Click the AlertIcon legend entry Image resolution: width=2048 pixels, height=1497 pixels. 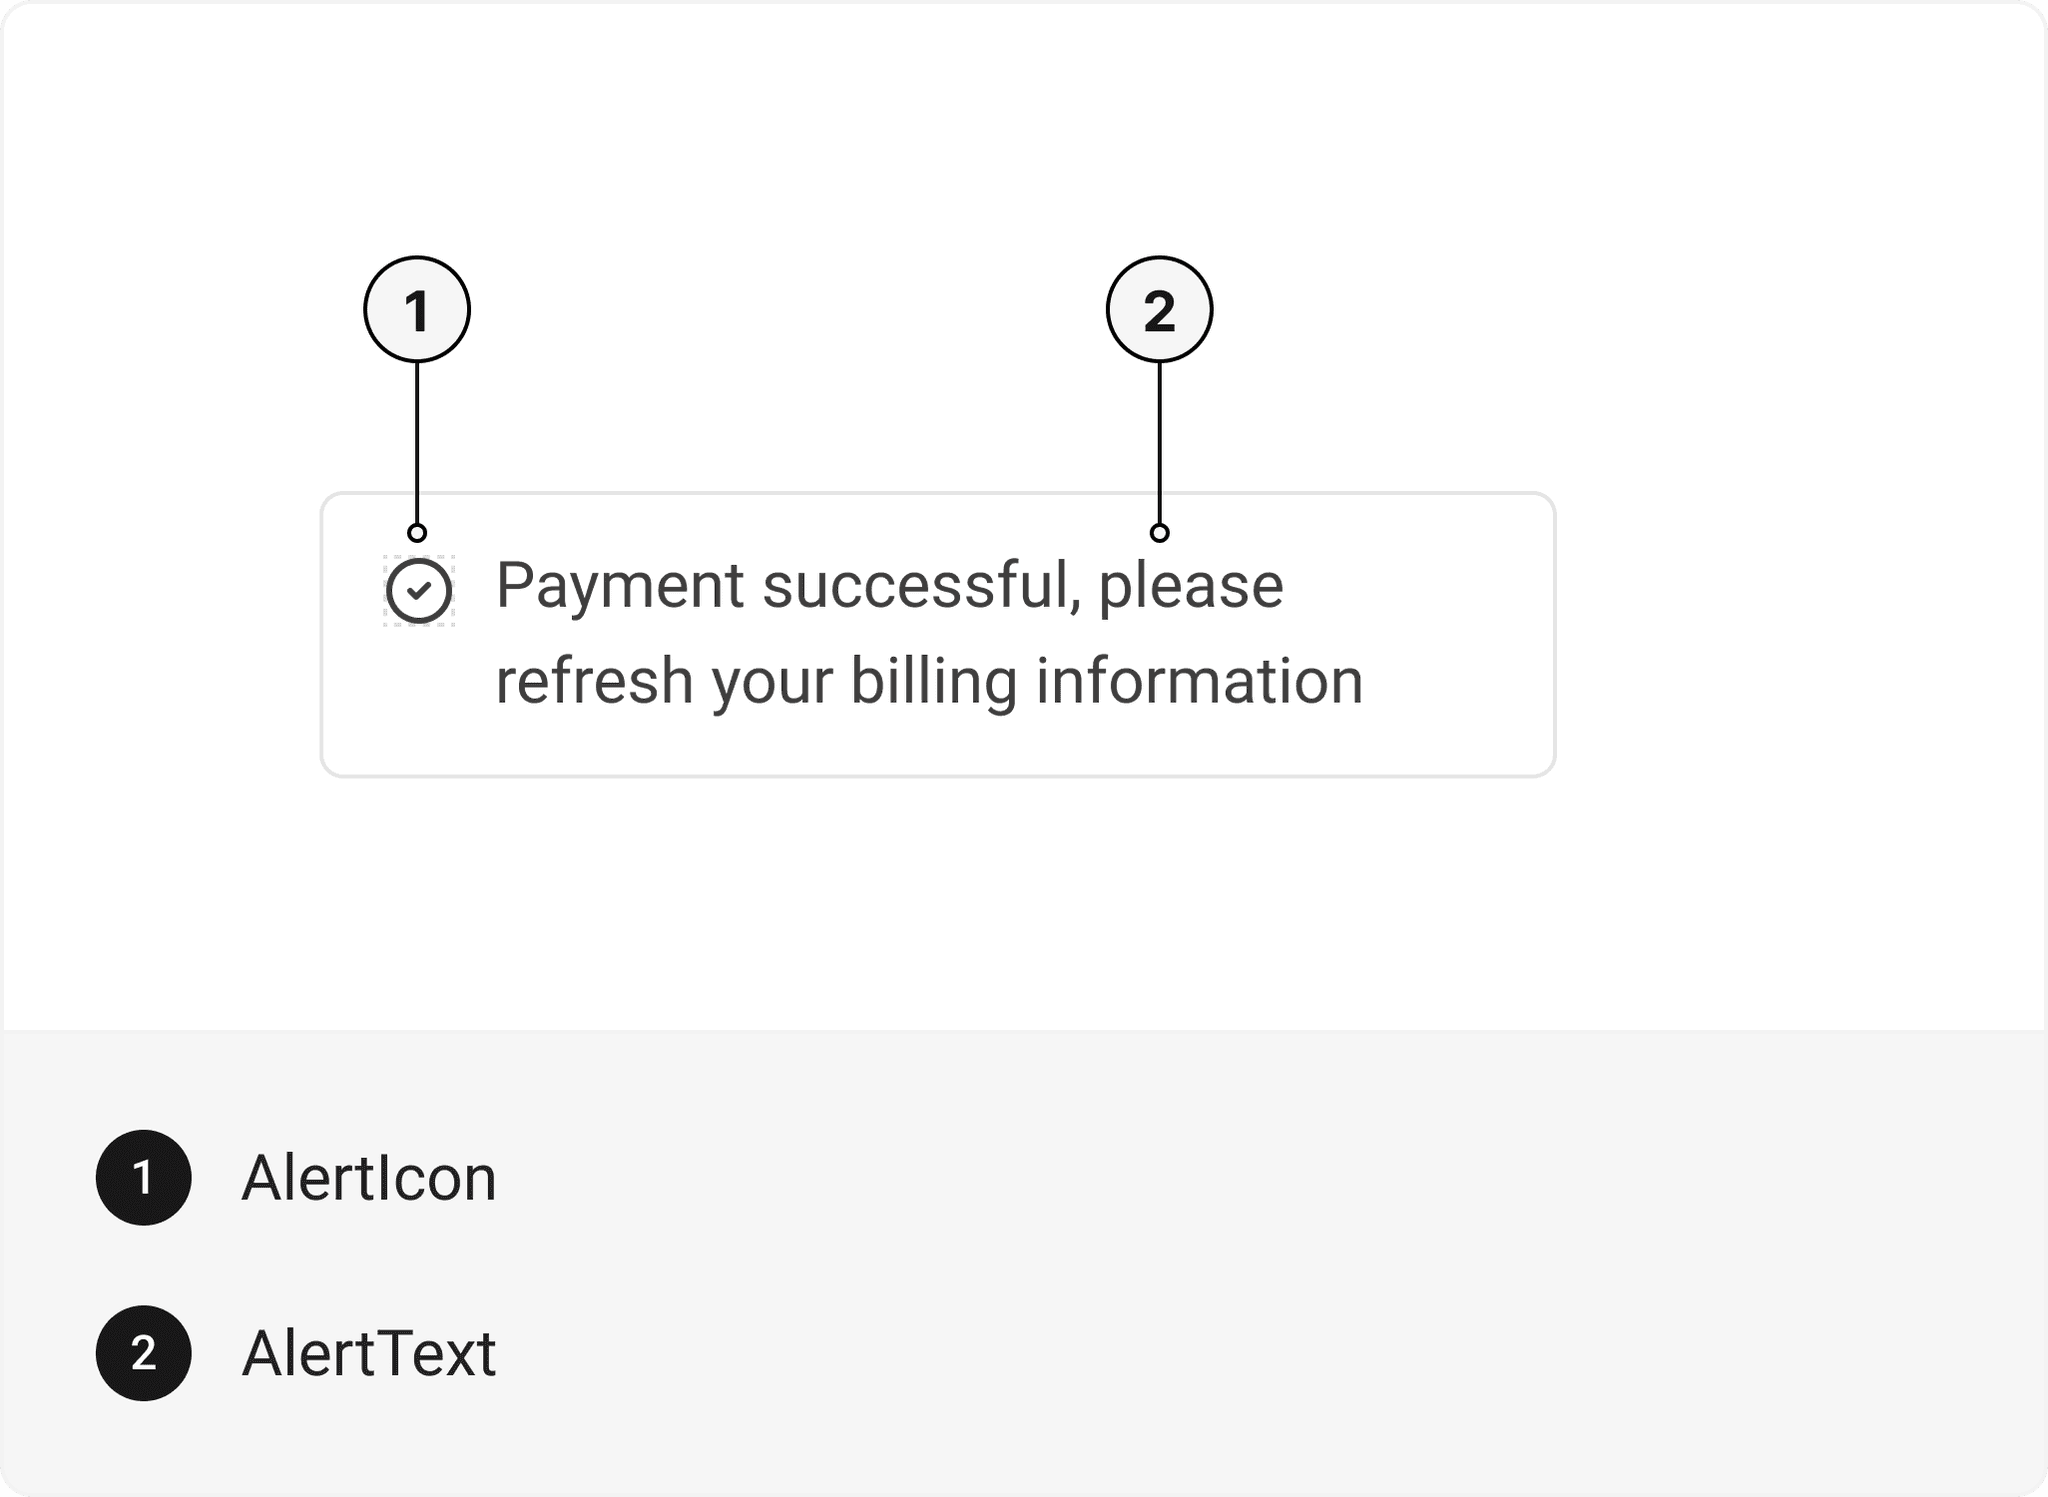point(368,1178)
